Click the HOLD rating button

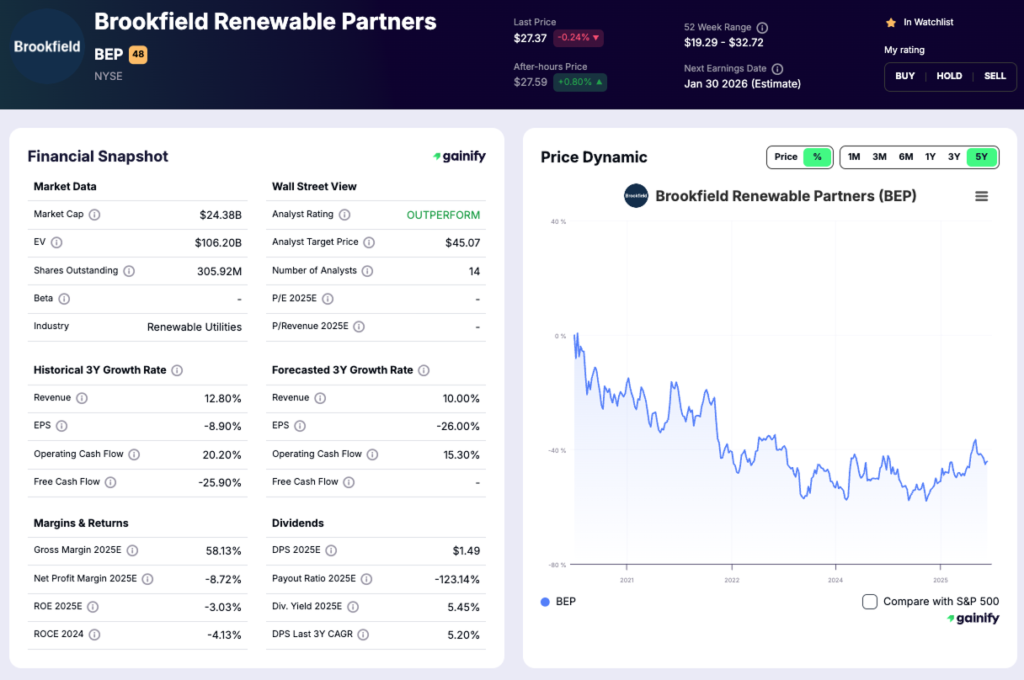click(949, 75)
